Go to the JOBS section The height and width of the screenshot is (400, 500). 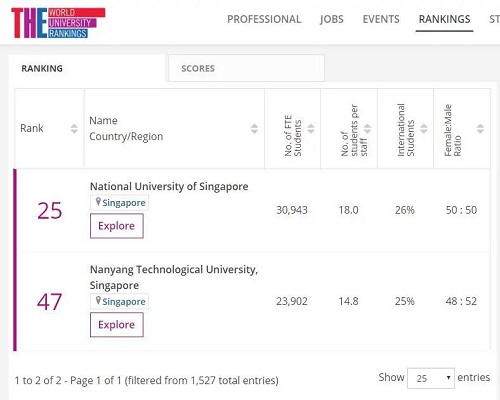[332, 19]
